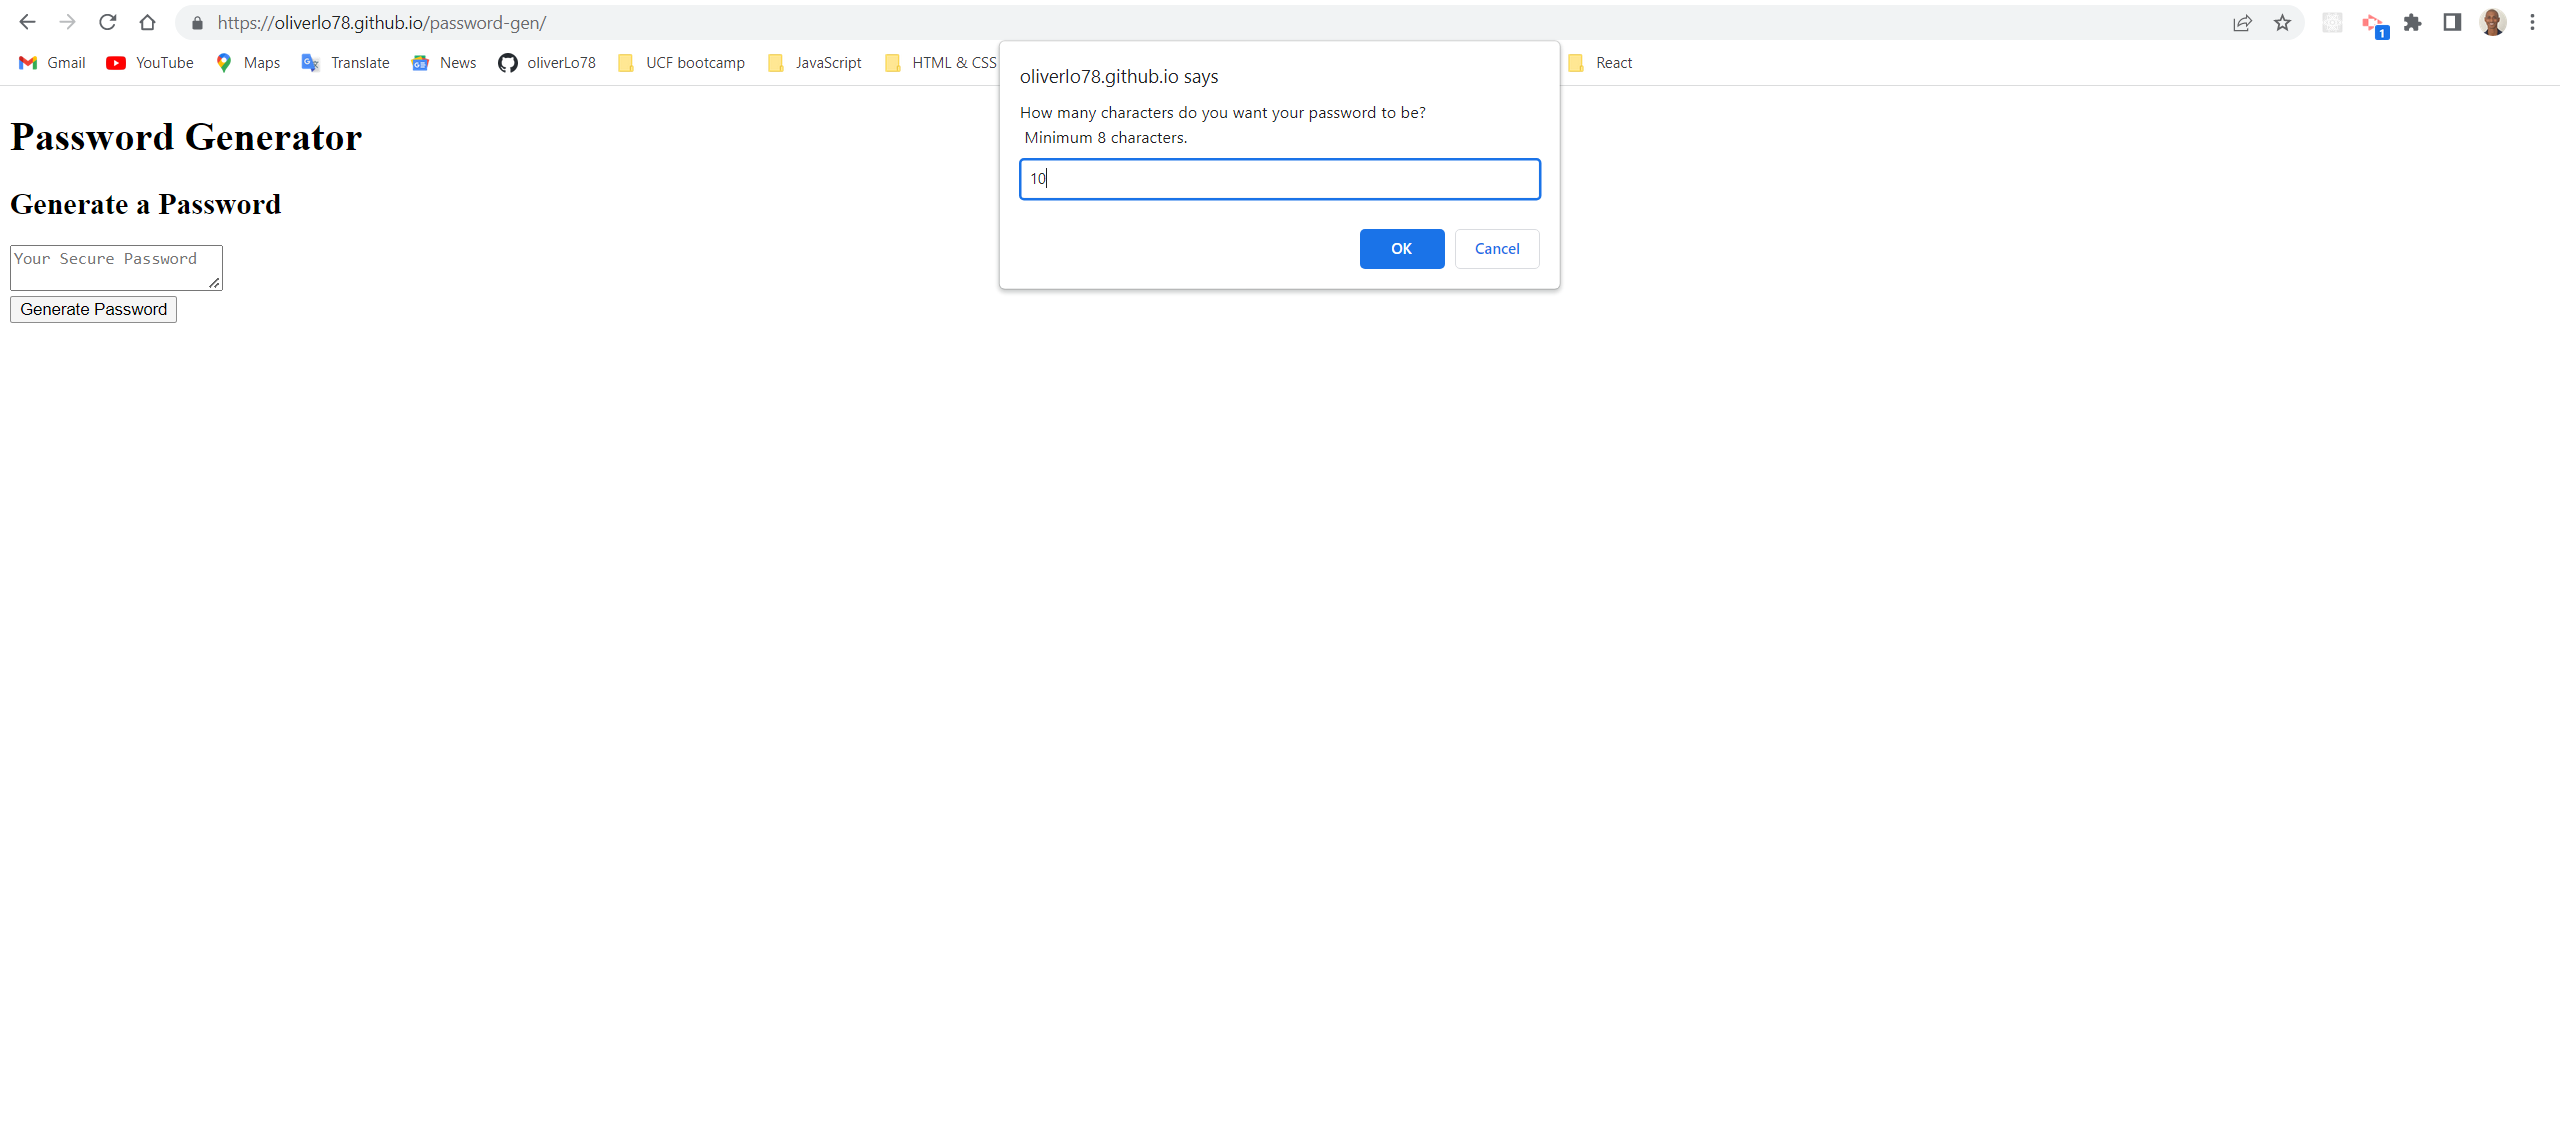Open the JavaScript bookmarks folder

[x=814, y=62]
